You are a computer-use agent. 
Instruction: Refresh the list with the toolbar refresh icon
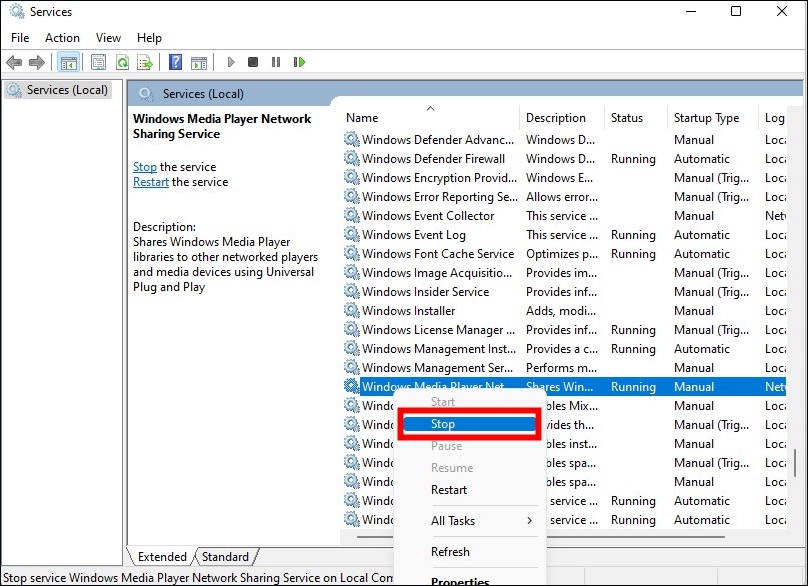pyautogui.click(x=122, y=62)
